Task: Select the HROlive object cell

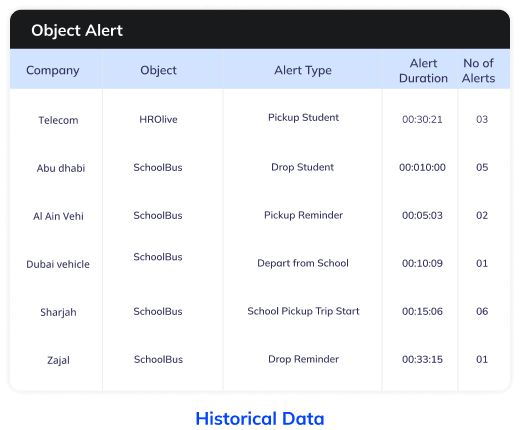Action: 158,119
